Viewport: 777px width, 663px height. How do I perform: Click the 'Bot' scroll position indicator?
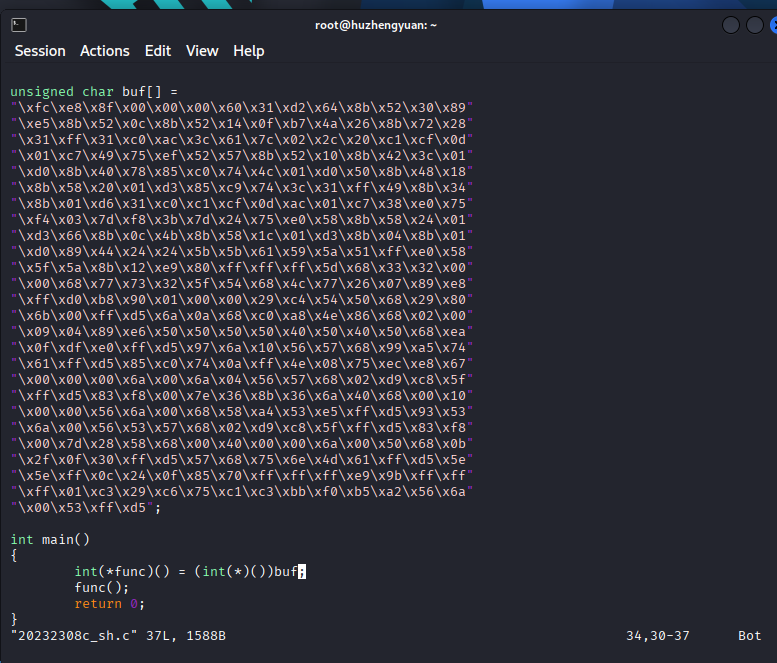click(x=749, y=636)
